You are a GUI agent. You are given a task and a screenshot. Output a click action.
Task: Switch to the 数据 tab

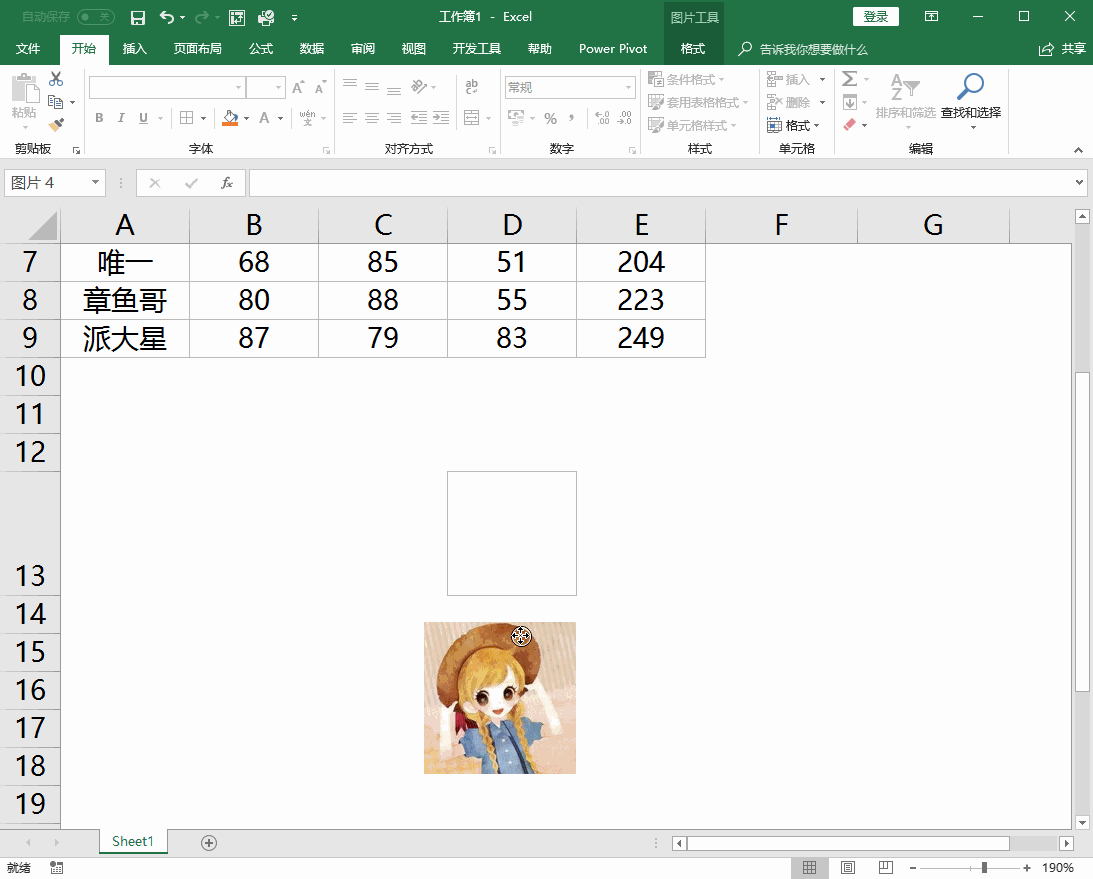click(312, 49)
